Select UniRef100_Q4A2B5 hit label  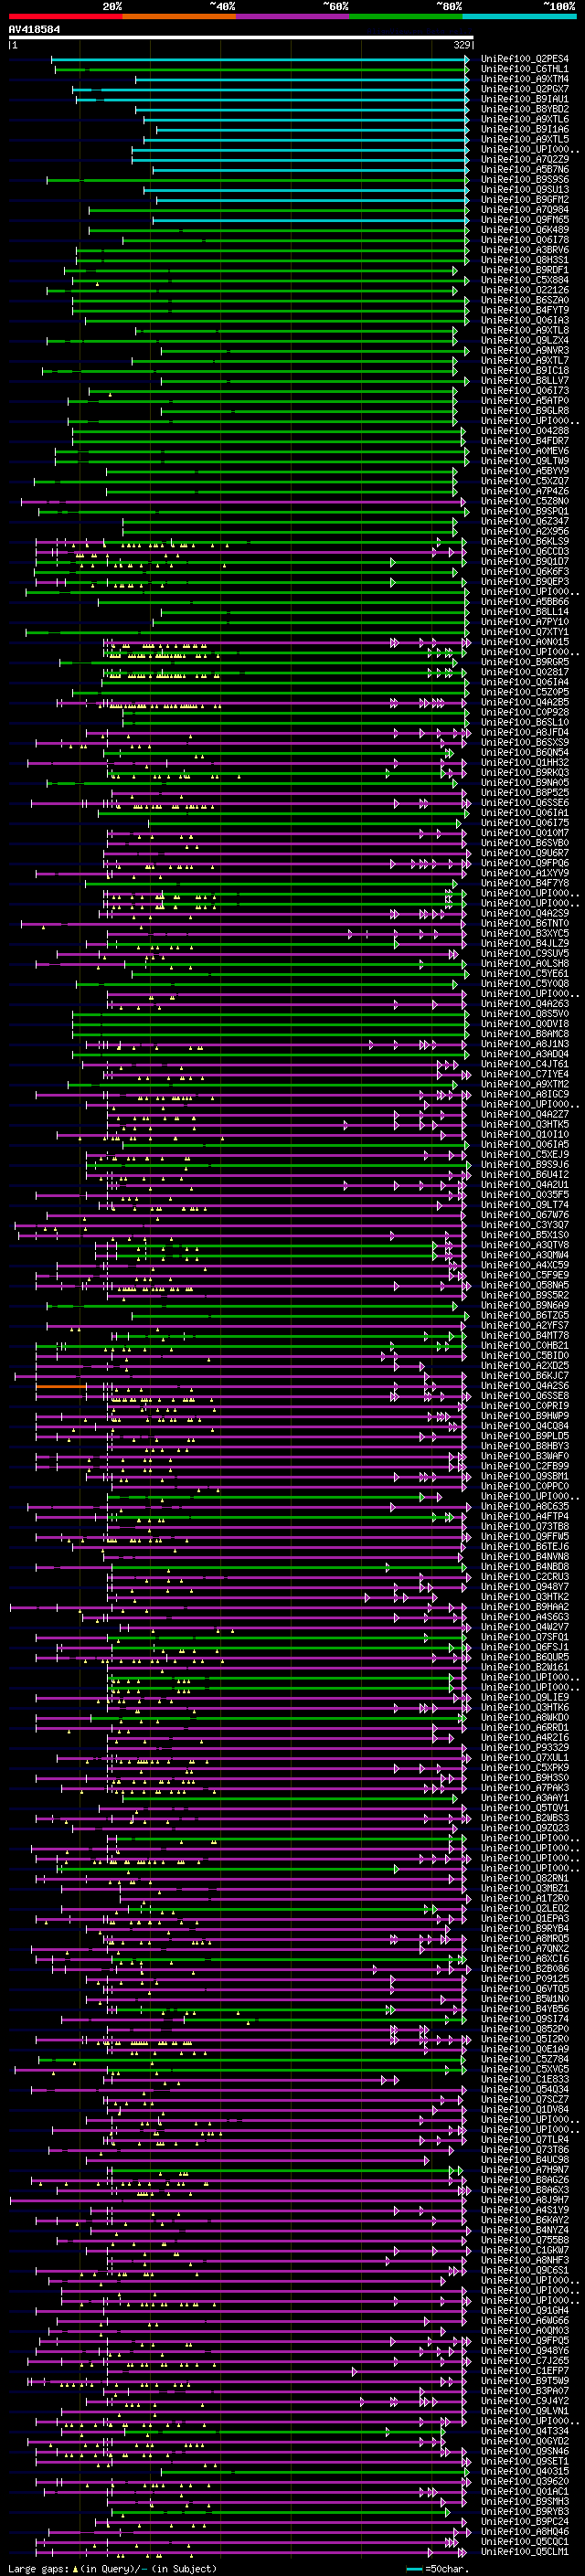click(525, 702)
